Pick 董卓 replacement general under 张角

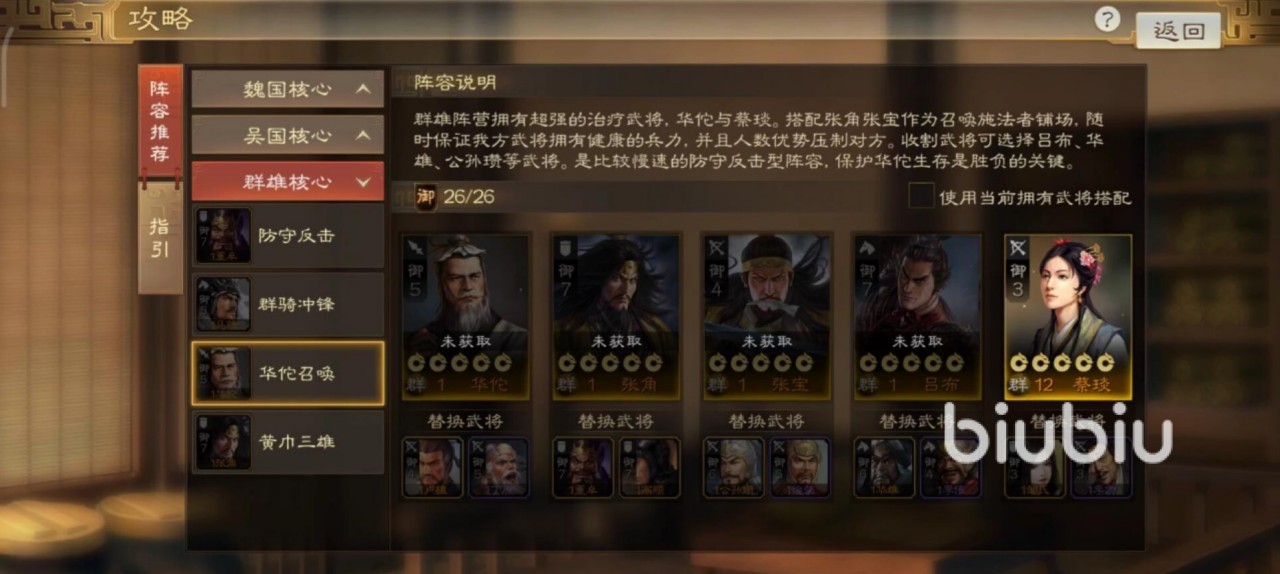click(x=583, y=467)
